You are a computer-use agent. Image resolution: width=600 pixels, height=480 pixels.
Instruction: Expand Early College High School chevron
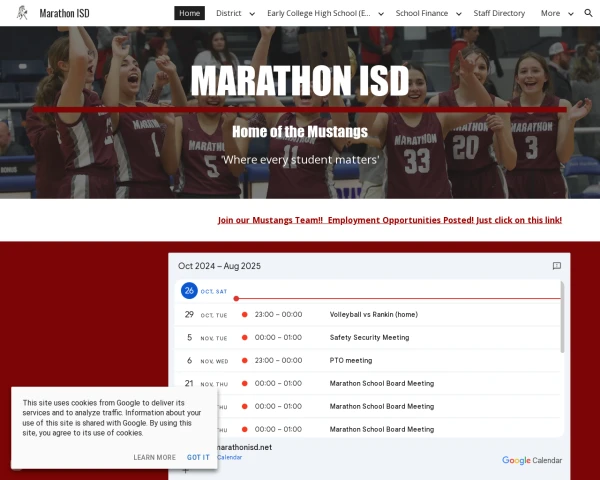pyautogui.click(x=381, y=14)
